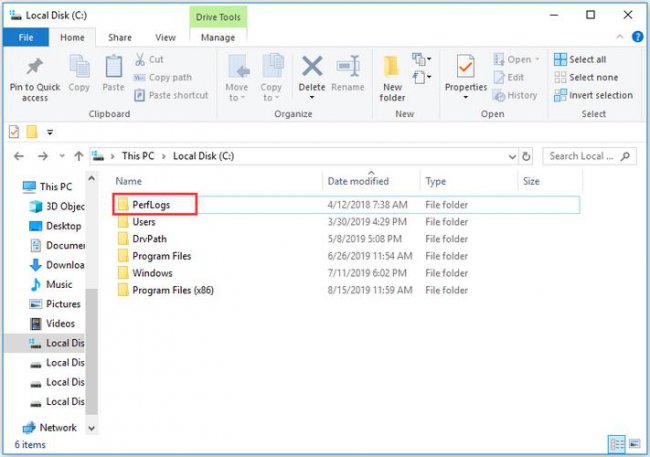The height and width of the screenshot is (457, 650).
Task: Open Network in navigation pane
Action: [x=50, y=427]
